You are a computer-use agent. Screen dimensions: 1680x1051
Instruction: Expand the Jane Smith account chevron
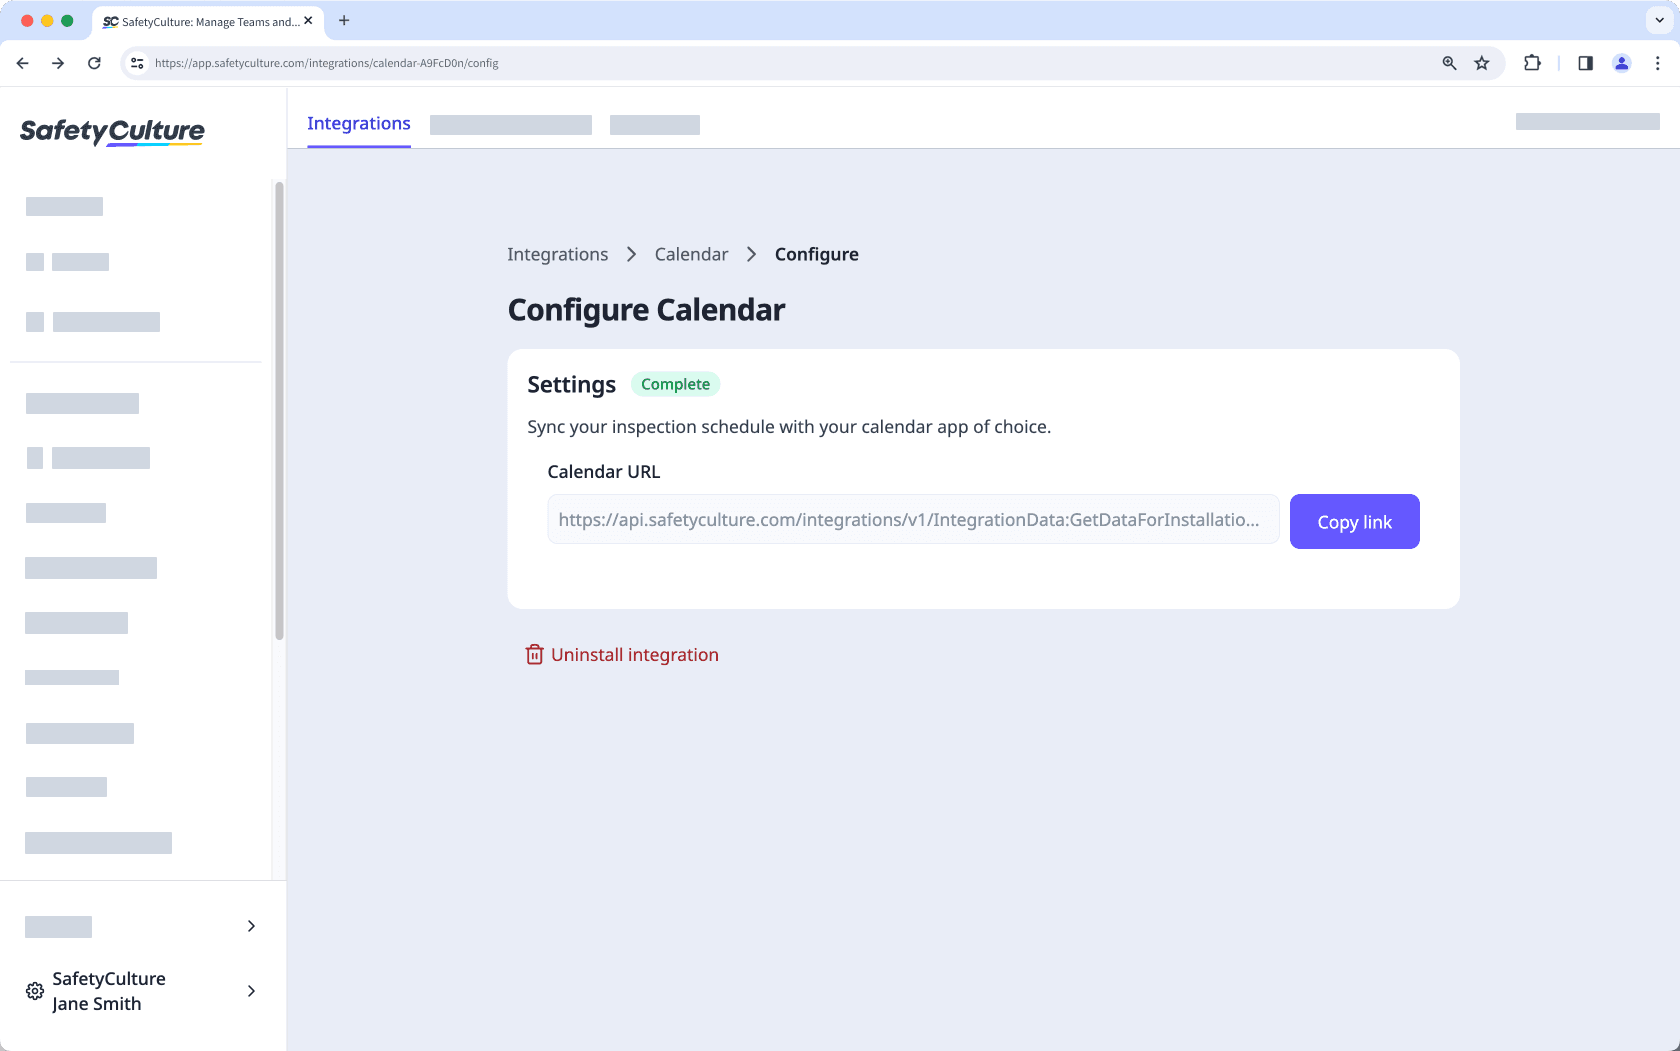point(251,991)
